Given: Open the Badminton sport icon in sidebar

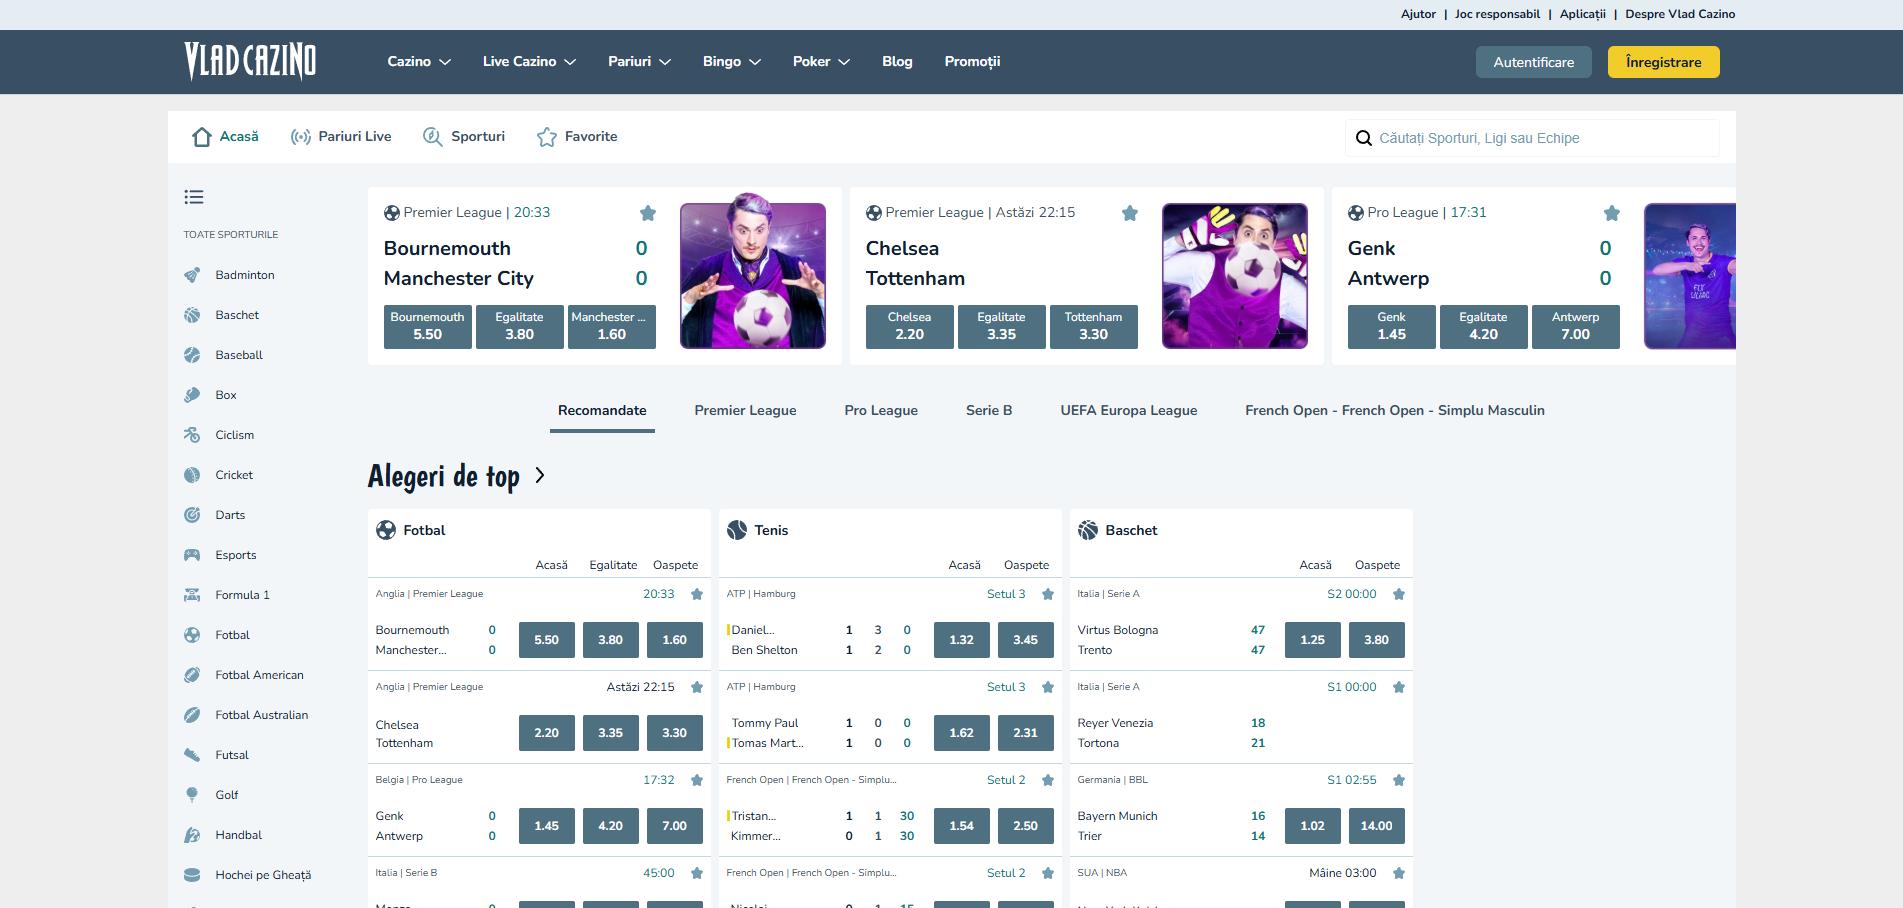Looking at the screenshot, I should 192,275.
